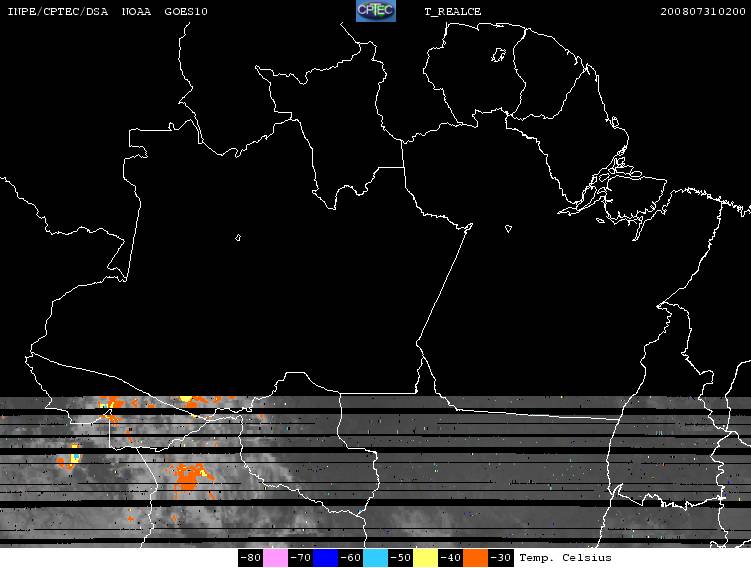The width and height of the screenshot is (751, 568).
Task: Select the pink -80 color swatch
Action: click(275, 558)
